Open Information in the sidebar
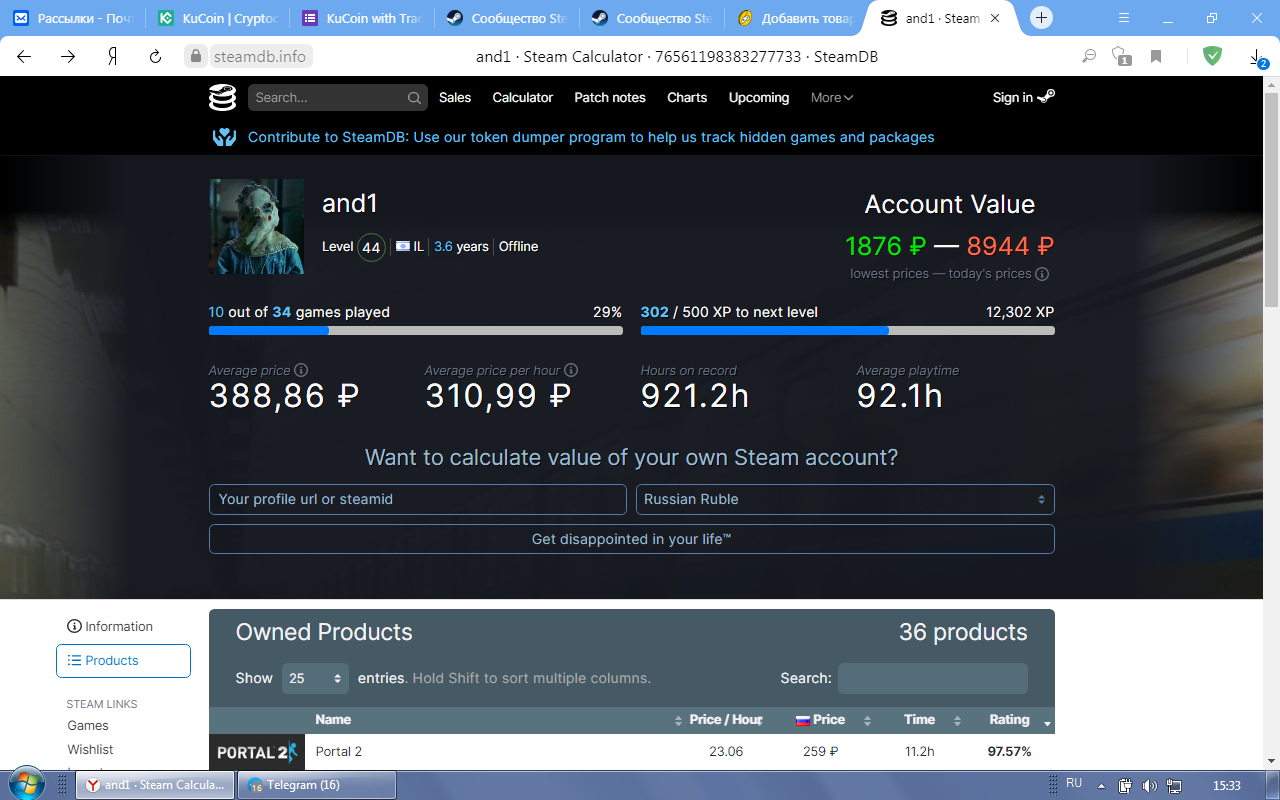The height and width of the screenshot is (800, 1280). (110, 627)
